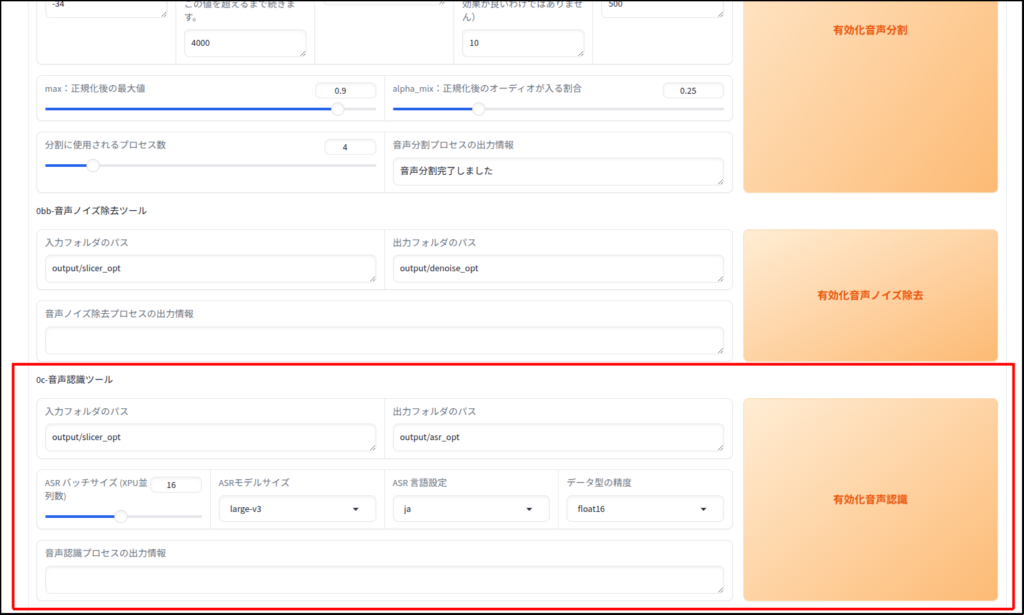Click the alpha_mix slider handle
This screenshot has width=1024, height=615.
[478, 109]
